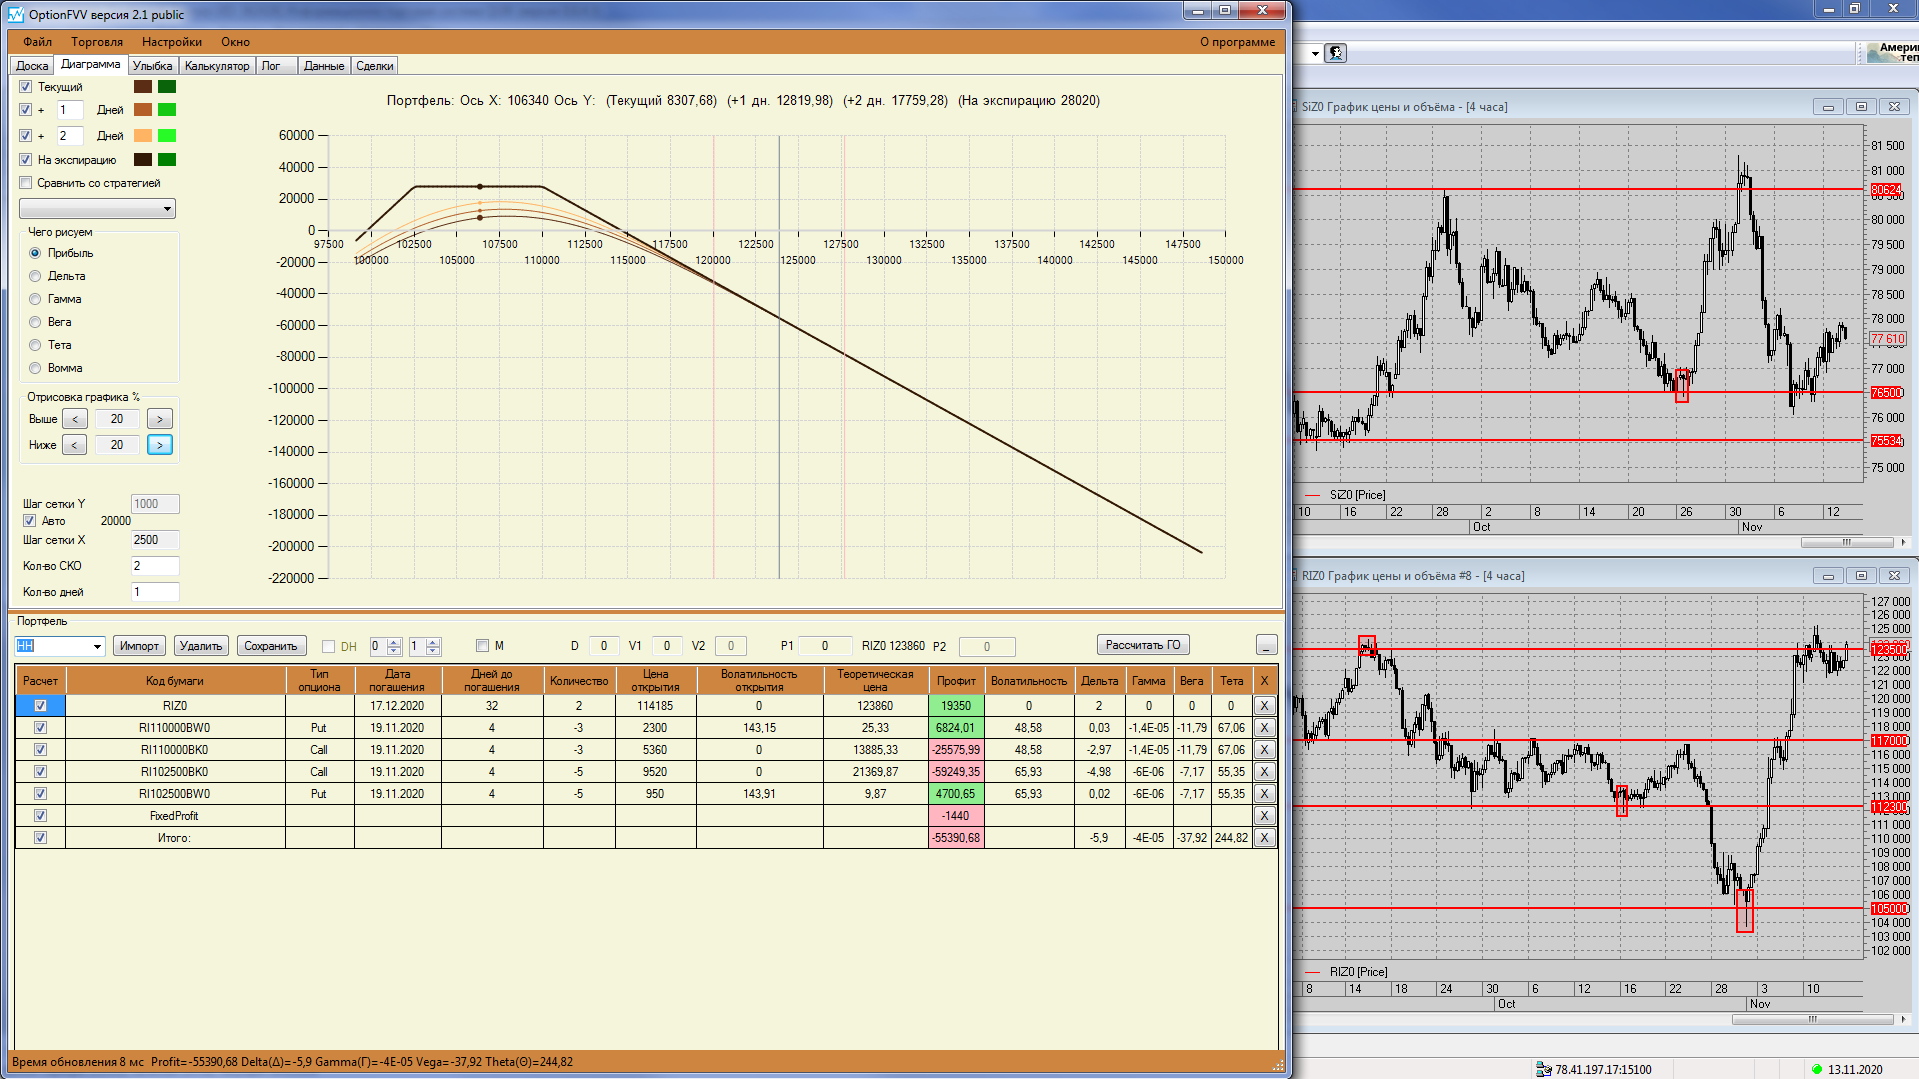
Task: Switch to the Сделки tab
Action: [375, 66]
